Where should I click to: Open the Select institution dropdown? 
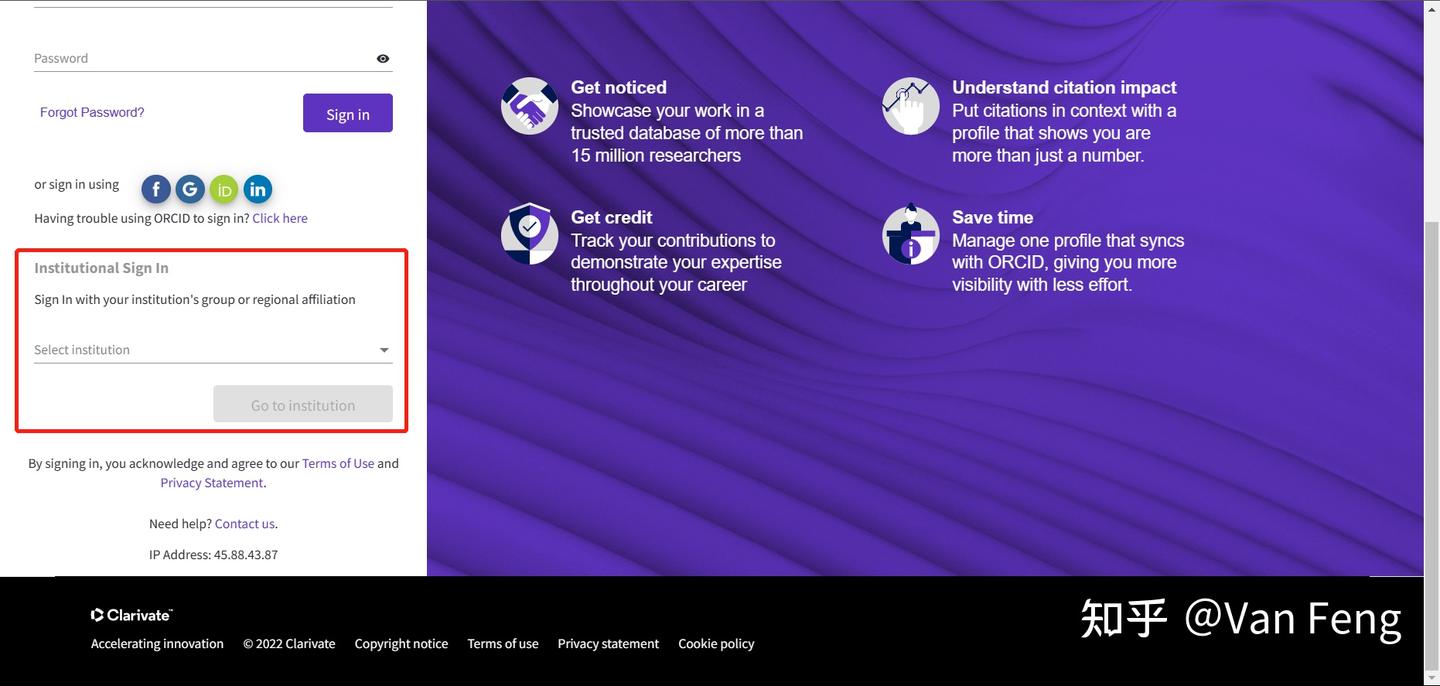click(213, 350)
